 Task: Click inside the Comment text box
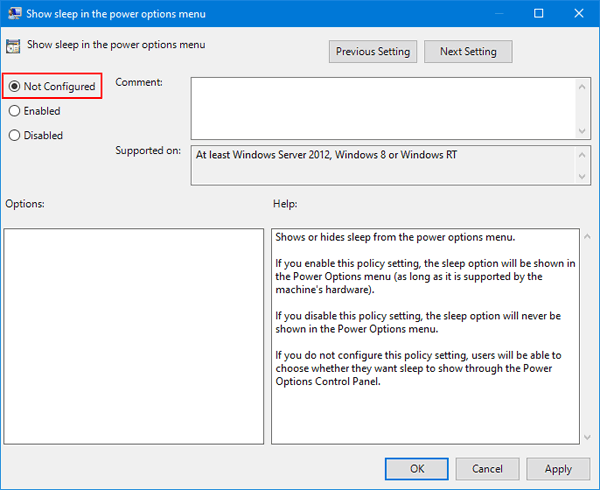pos(380,108)
